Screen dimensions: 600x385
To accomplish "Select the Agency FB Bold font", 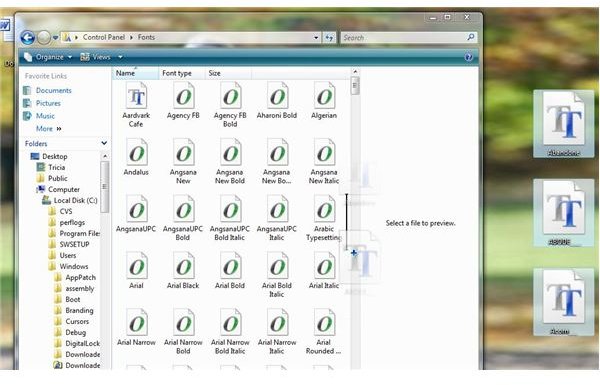I will (230, 96).
